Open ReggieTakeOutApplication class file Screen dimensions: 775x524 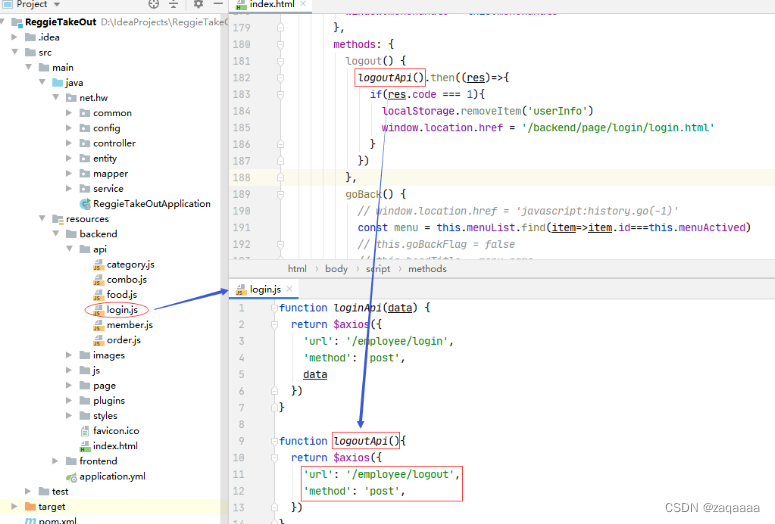151,204
